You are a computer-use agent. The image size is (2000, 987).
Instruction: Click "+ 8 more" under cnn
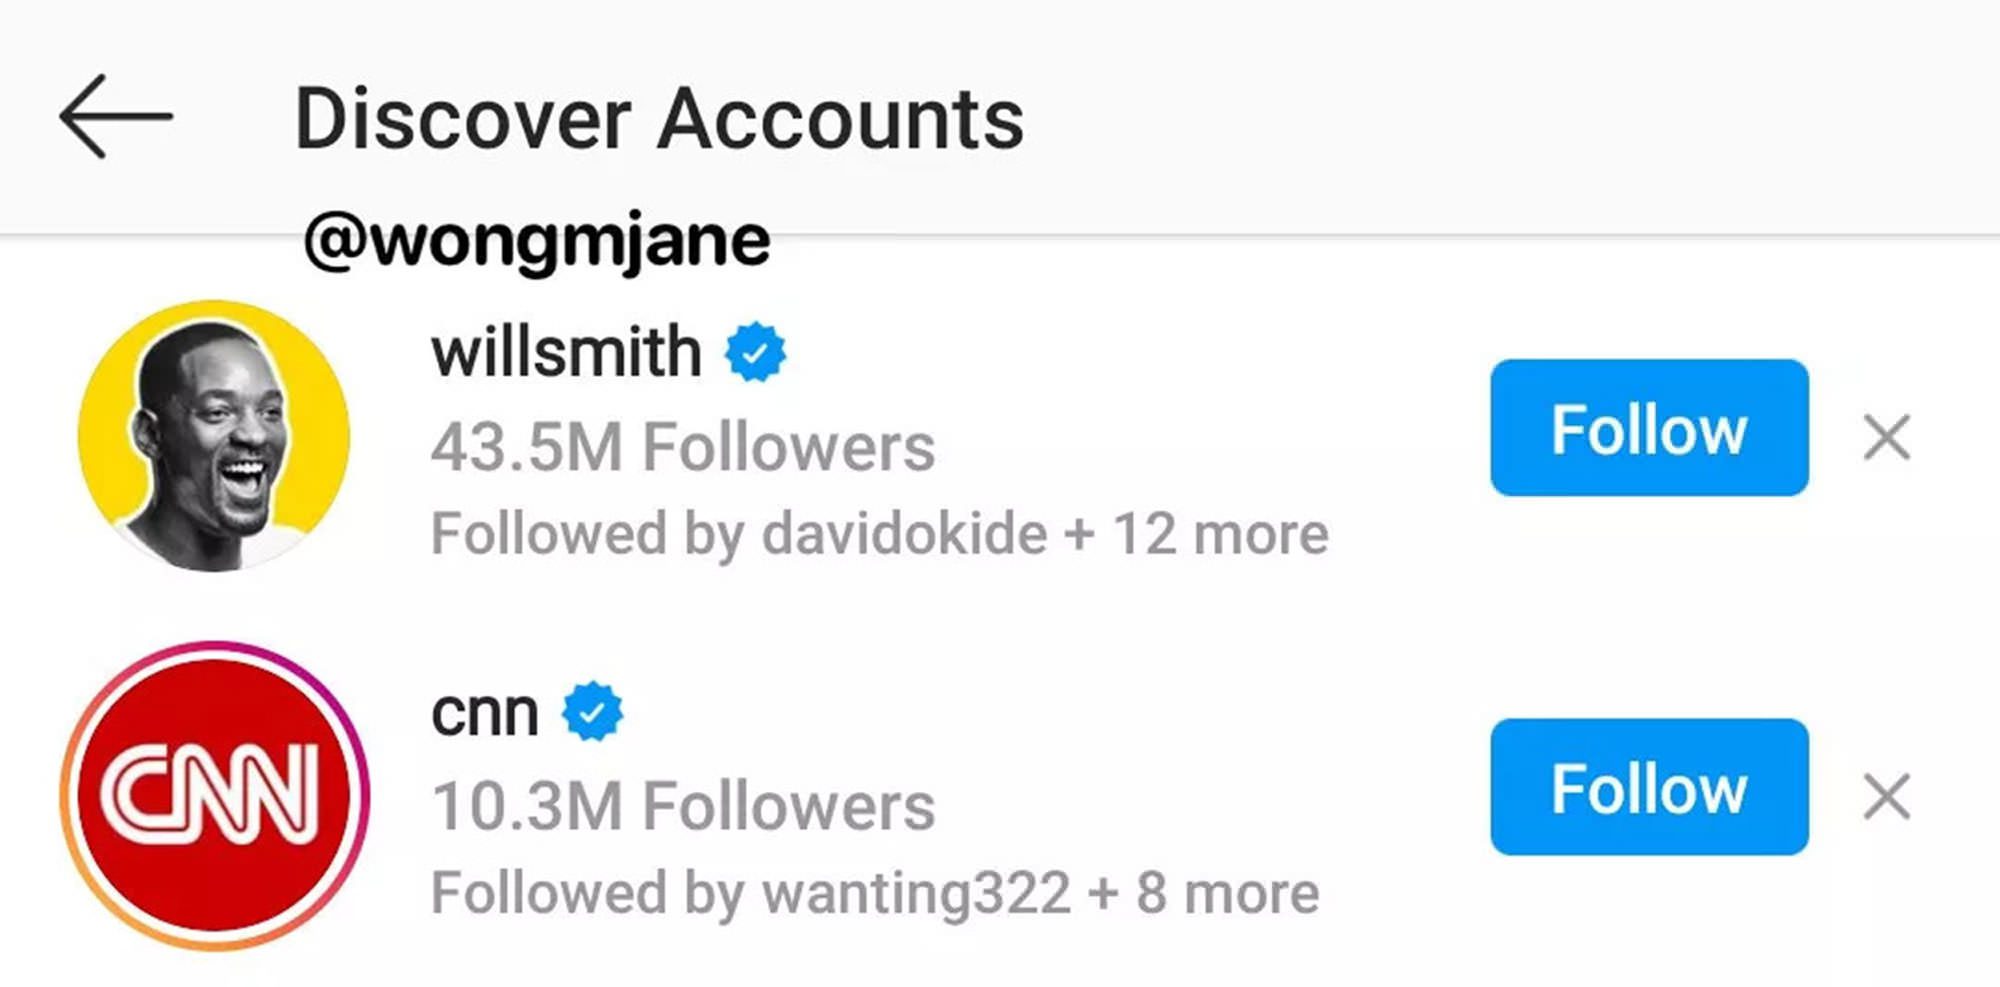[1204, 893]
